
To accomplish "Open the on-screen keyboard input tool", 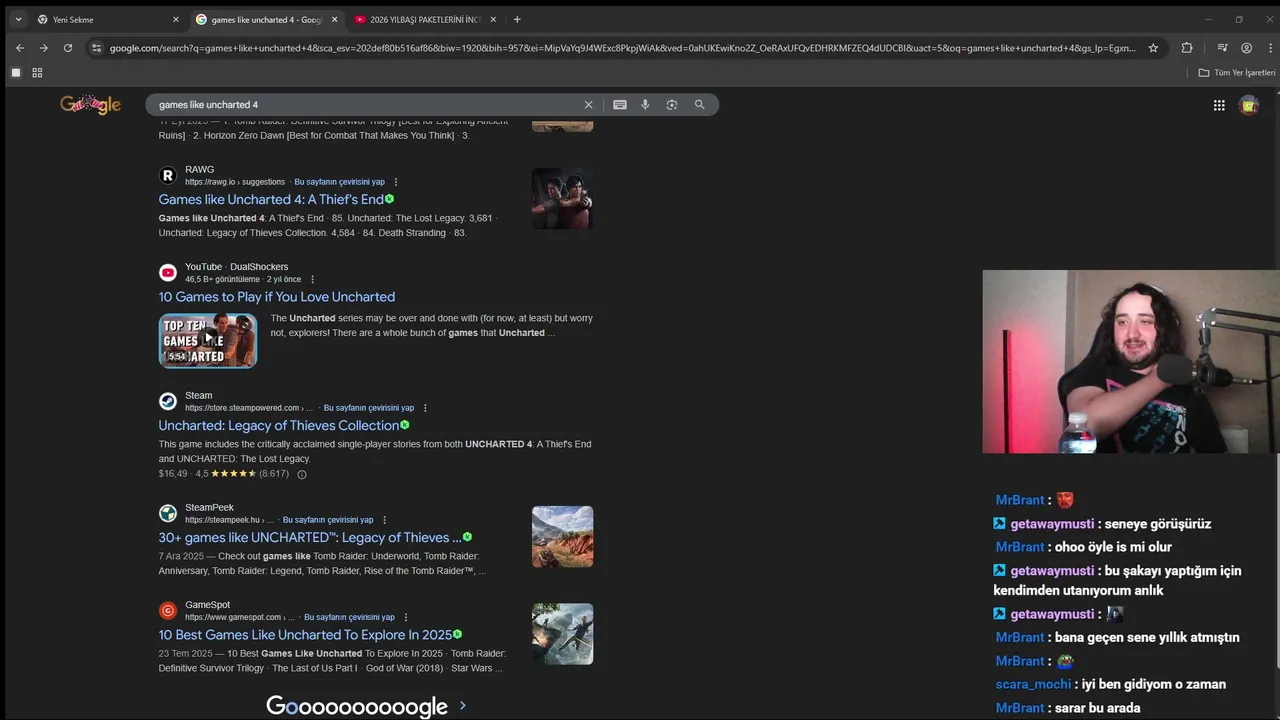I will (x=620, y=104).
